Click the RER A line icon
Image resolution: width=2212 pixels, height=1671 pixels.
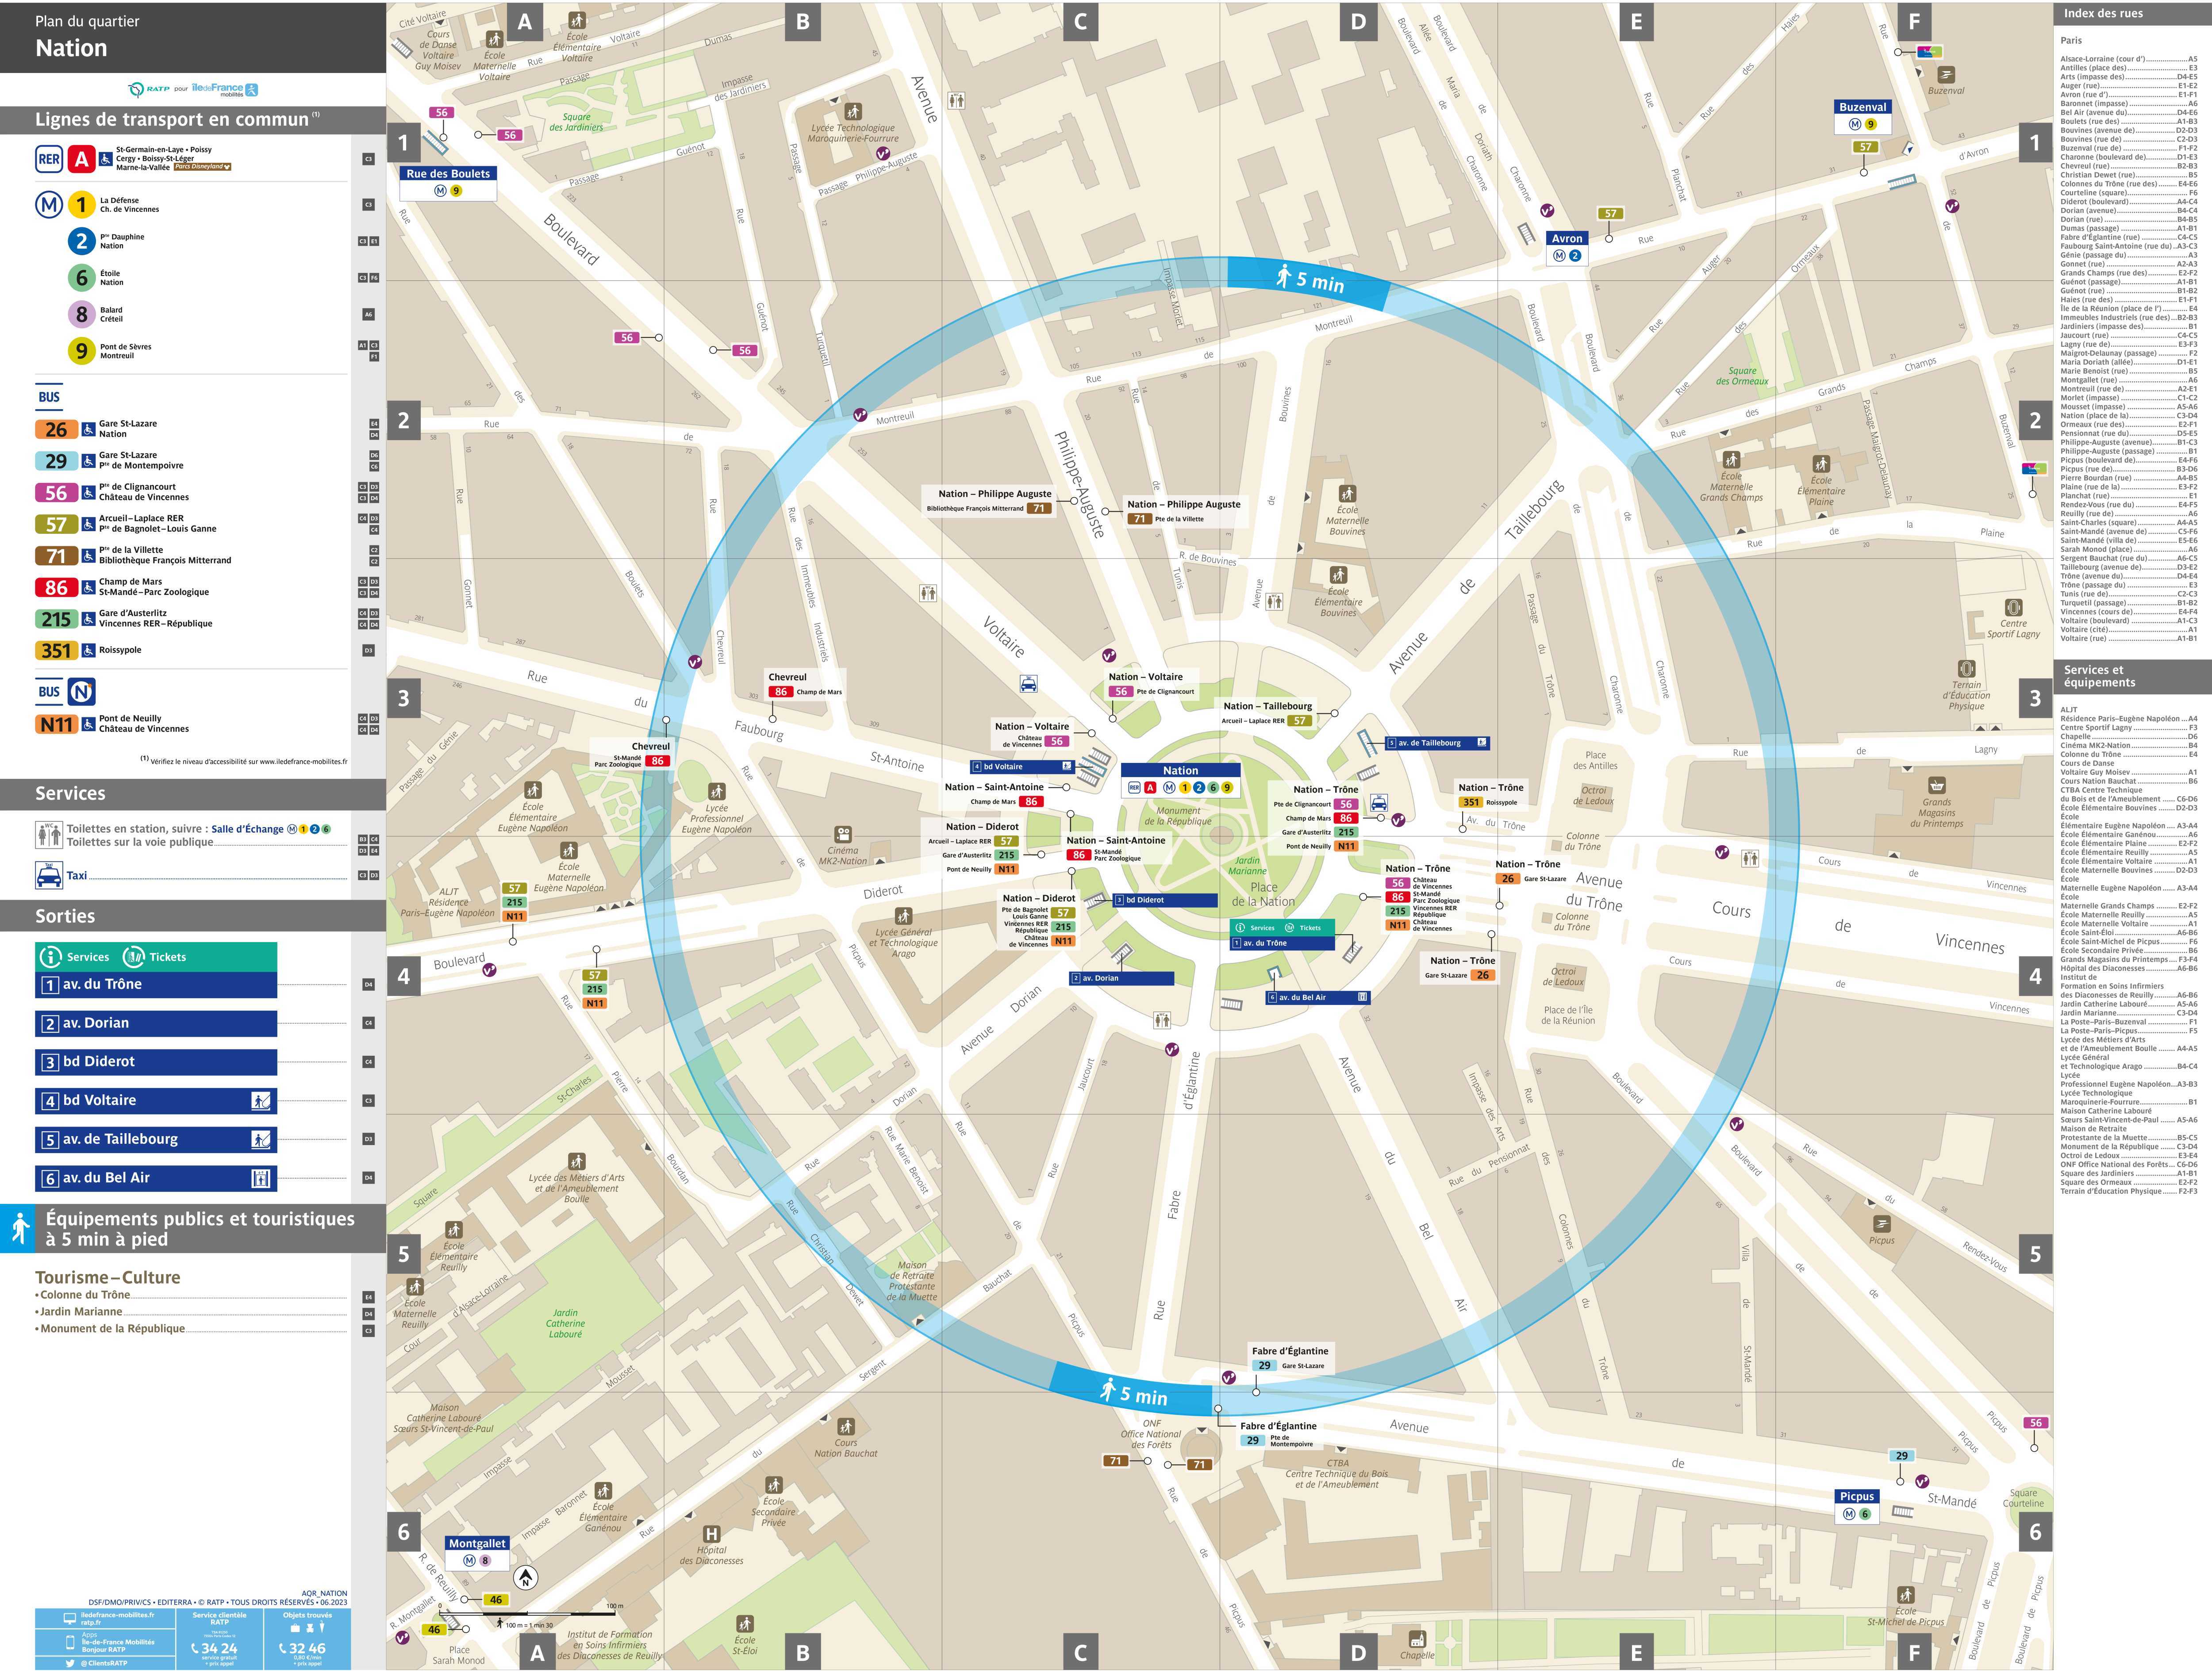[81, 159]
